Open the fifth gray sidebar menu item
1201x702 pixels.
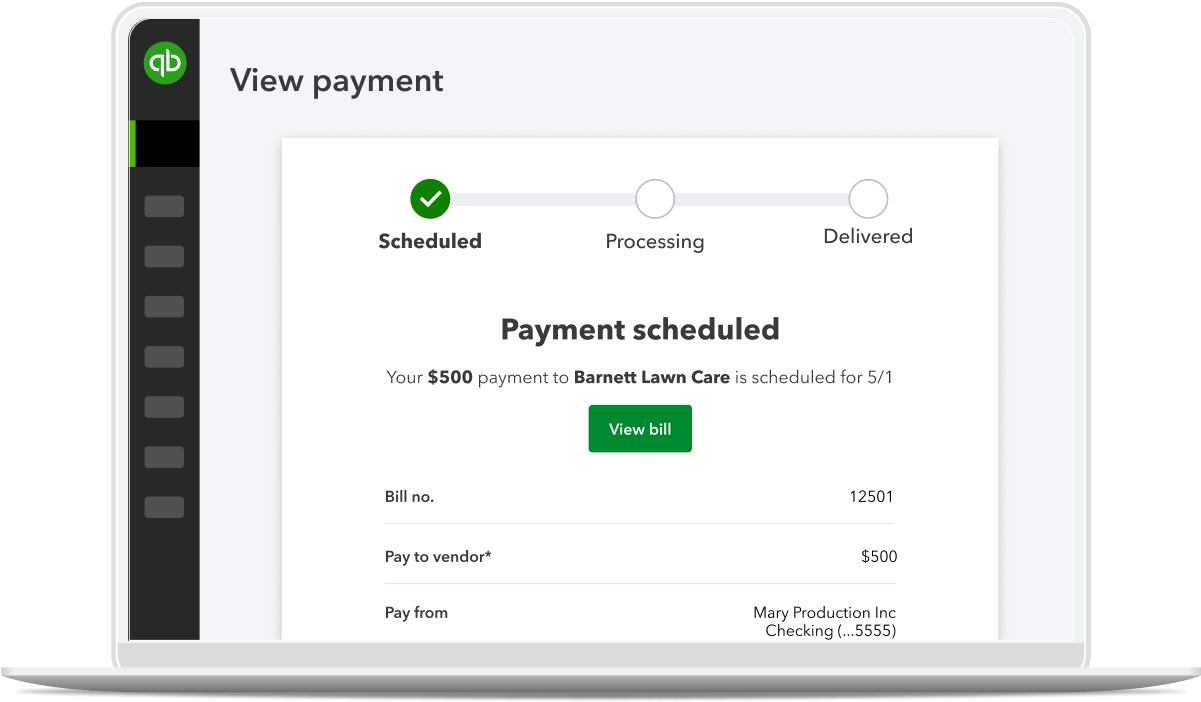(x=164, y=407)
